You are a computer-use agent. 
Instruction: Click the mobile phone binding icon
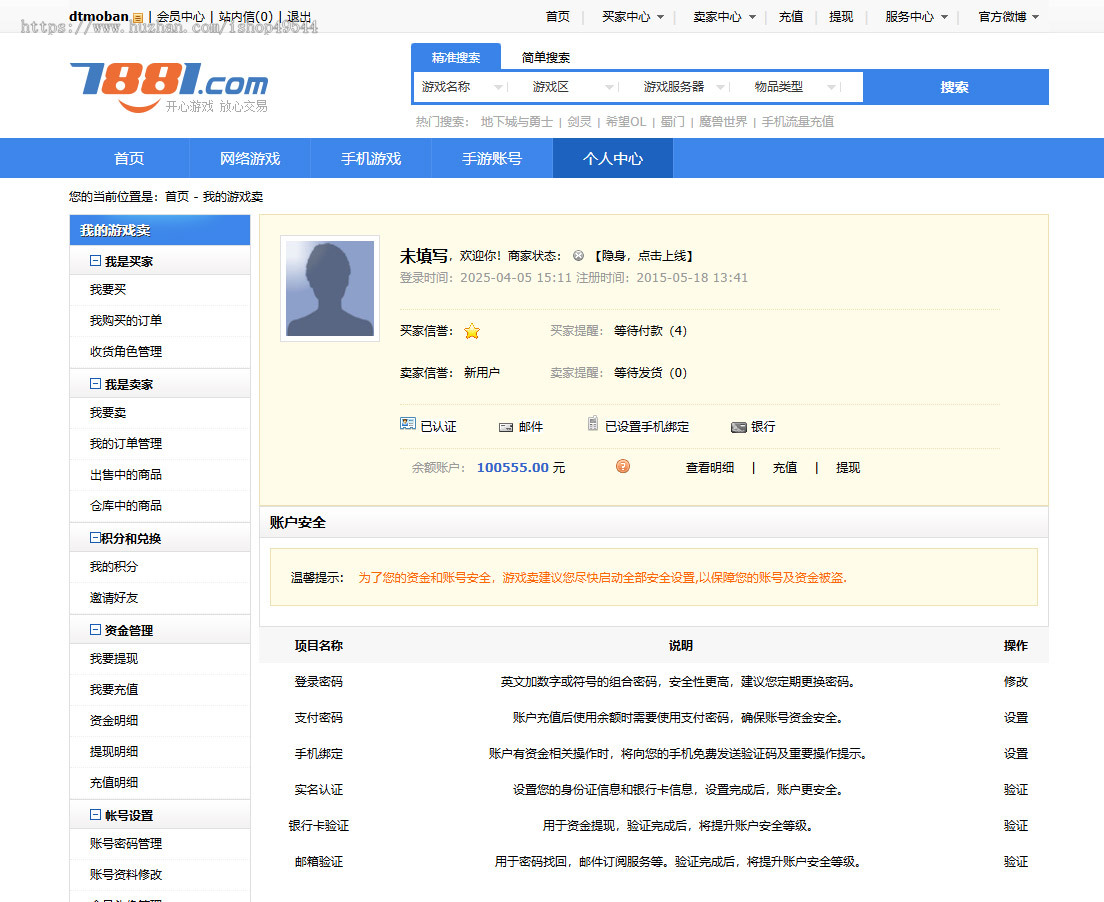[x=593, y=423]
